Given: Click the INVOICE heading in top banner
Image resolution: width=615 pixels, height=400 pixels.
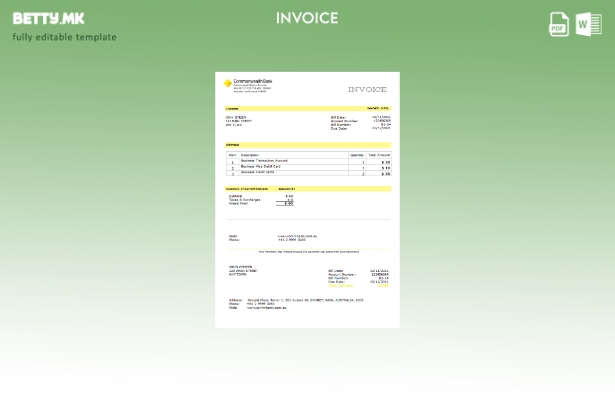Looking at the screenshot, I should point(307,18).
